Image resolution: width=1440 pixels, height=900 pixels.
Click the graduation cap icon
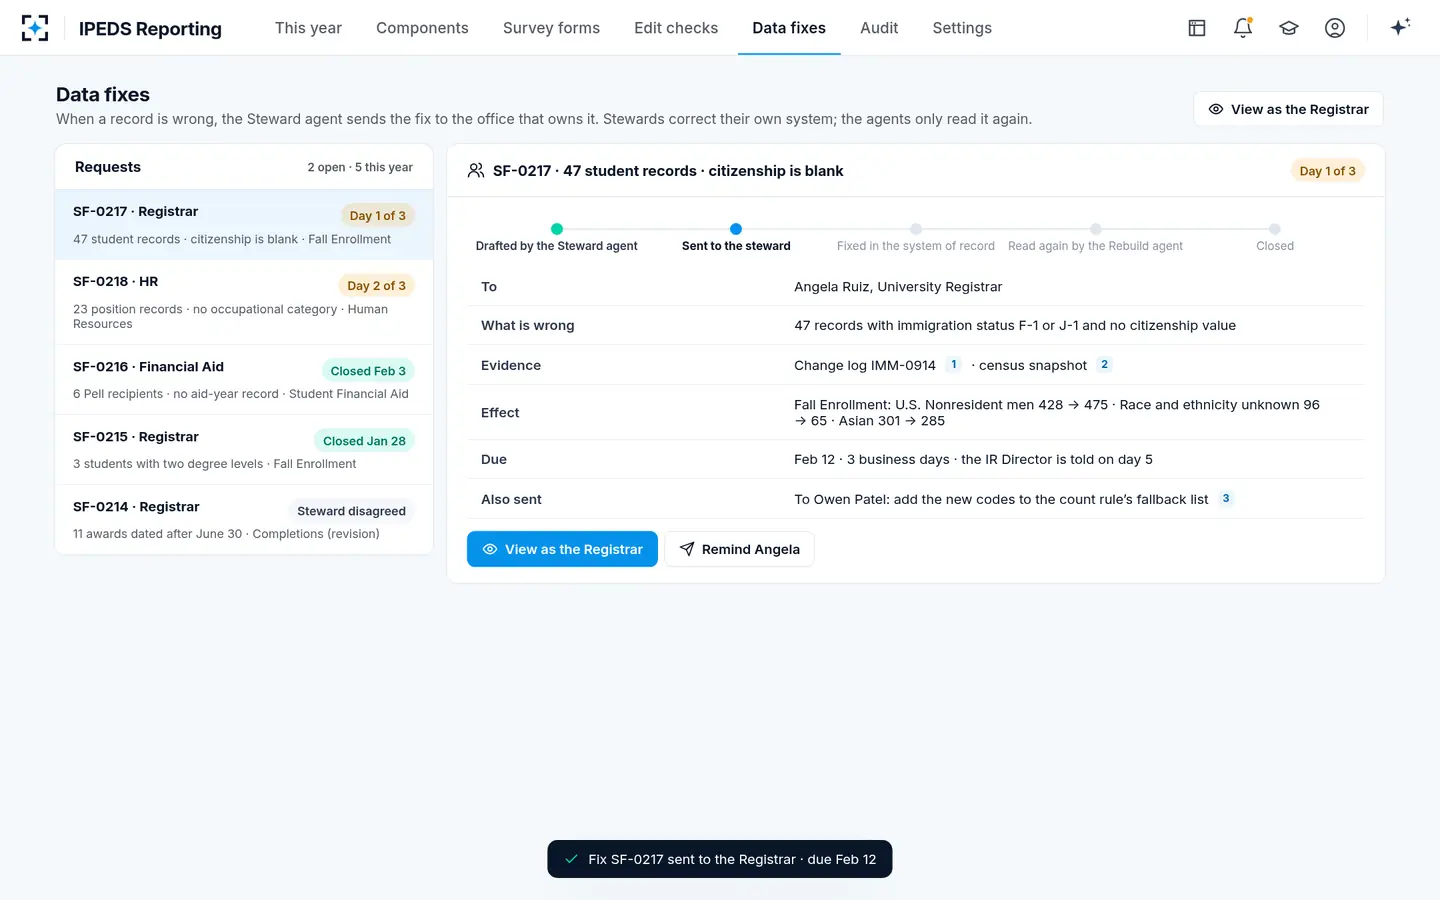click(x=1289, y=28)
